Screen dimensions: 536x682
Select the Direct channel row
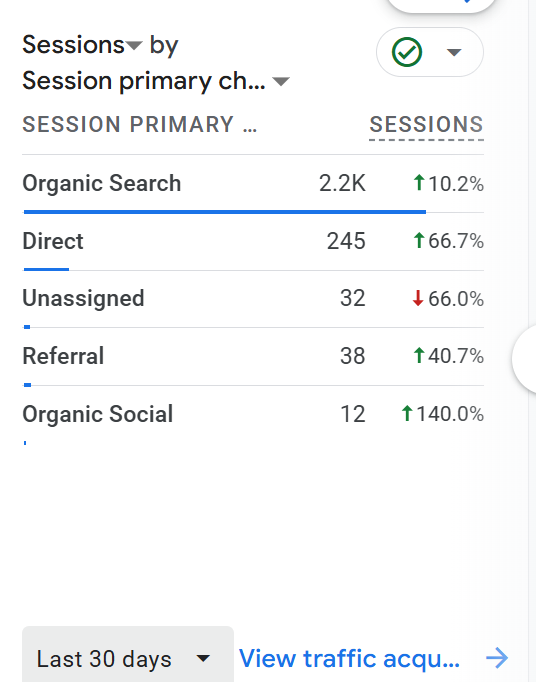coord(253,242)
